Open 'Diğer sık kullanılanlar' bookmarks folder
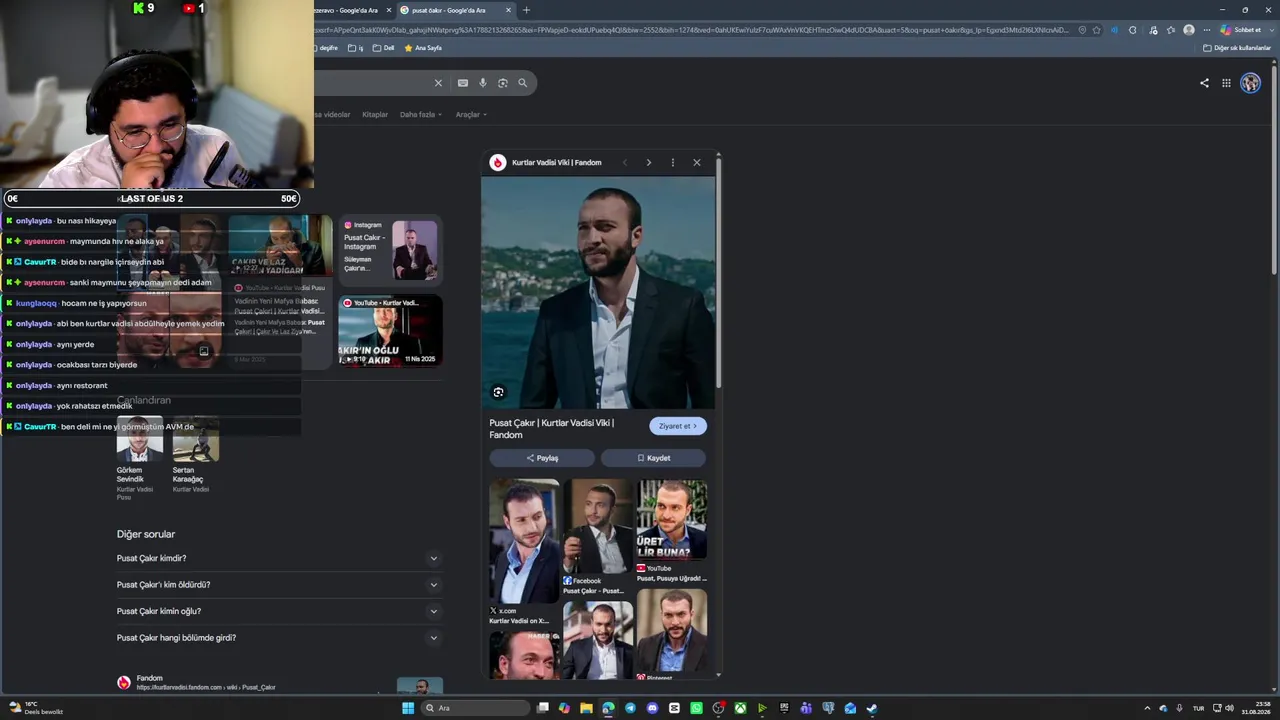 [1237, 48]
